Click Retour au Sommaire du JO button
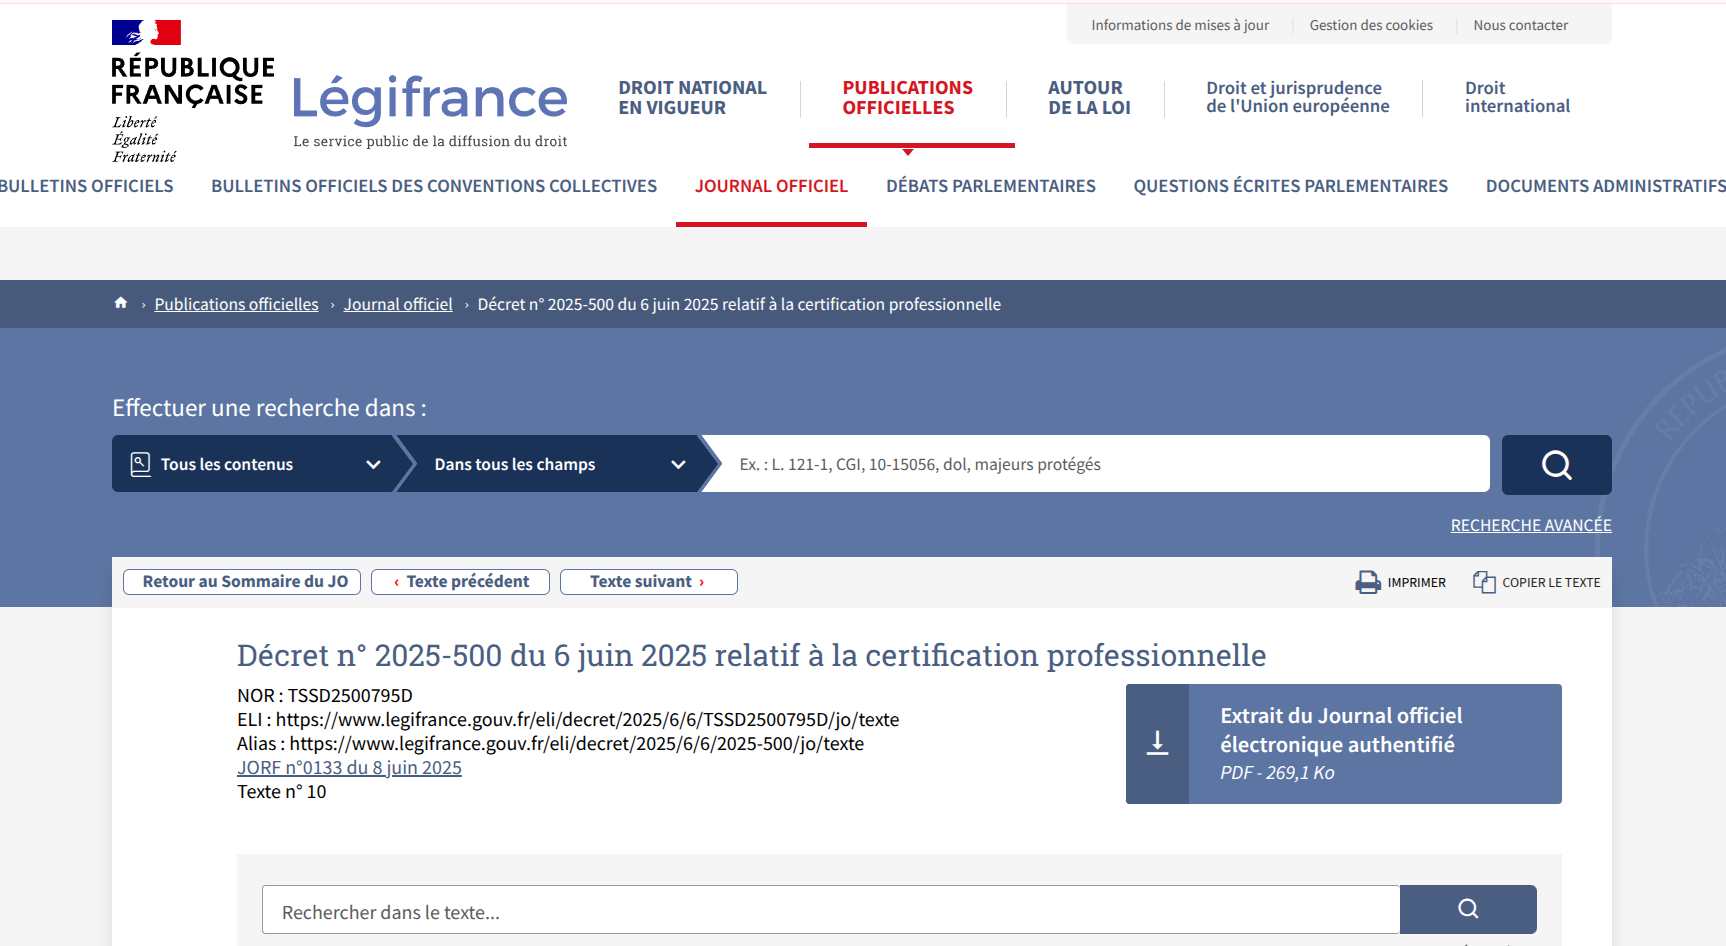Image resolution: width=1726 pixels, height=946 pixels. coord(242,582)
